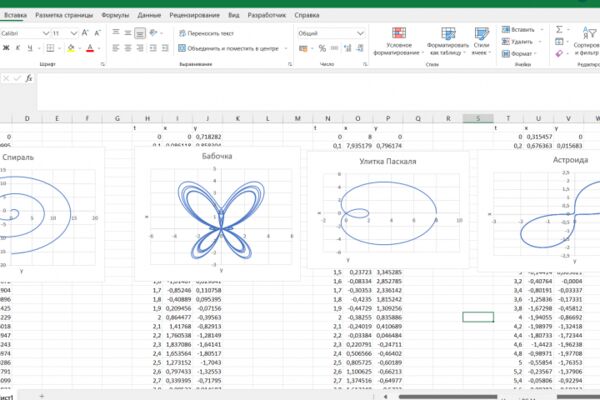Open the Рецензирование tab
The height and width of the screenshot is (400, 600).
coord(194,15)
